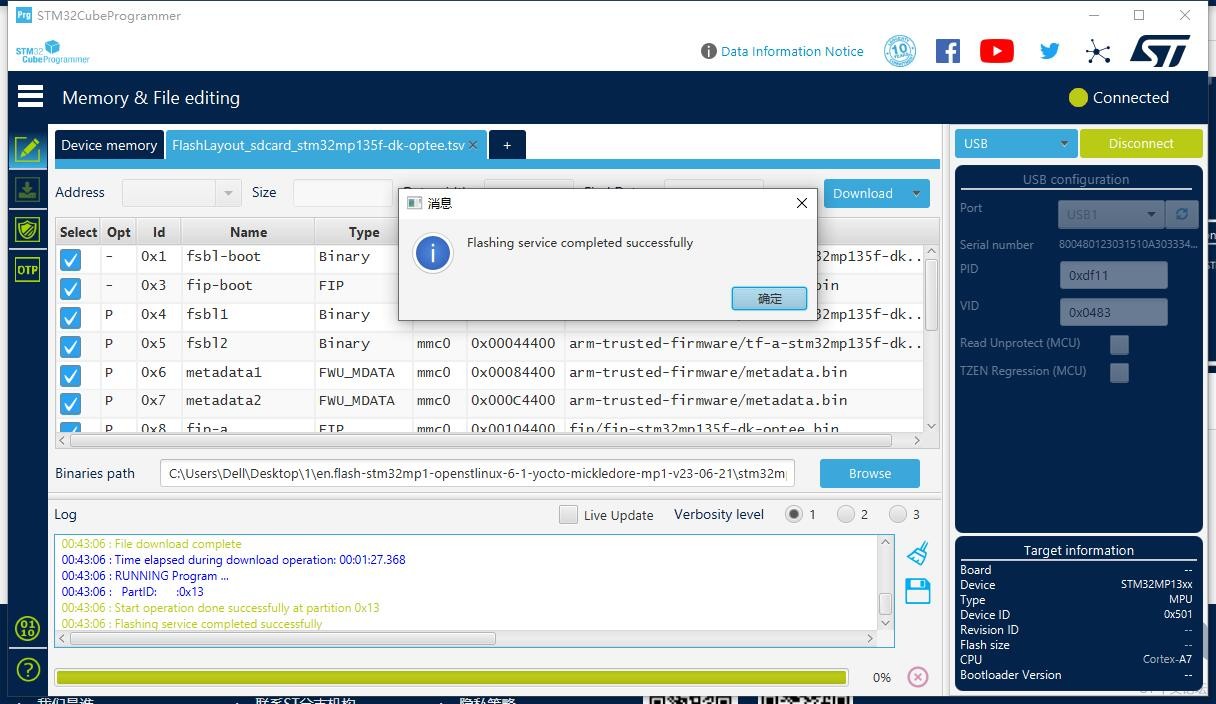Open the hamburger main menu
The image size is (1216, 704).
[30, 96]
